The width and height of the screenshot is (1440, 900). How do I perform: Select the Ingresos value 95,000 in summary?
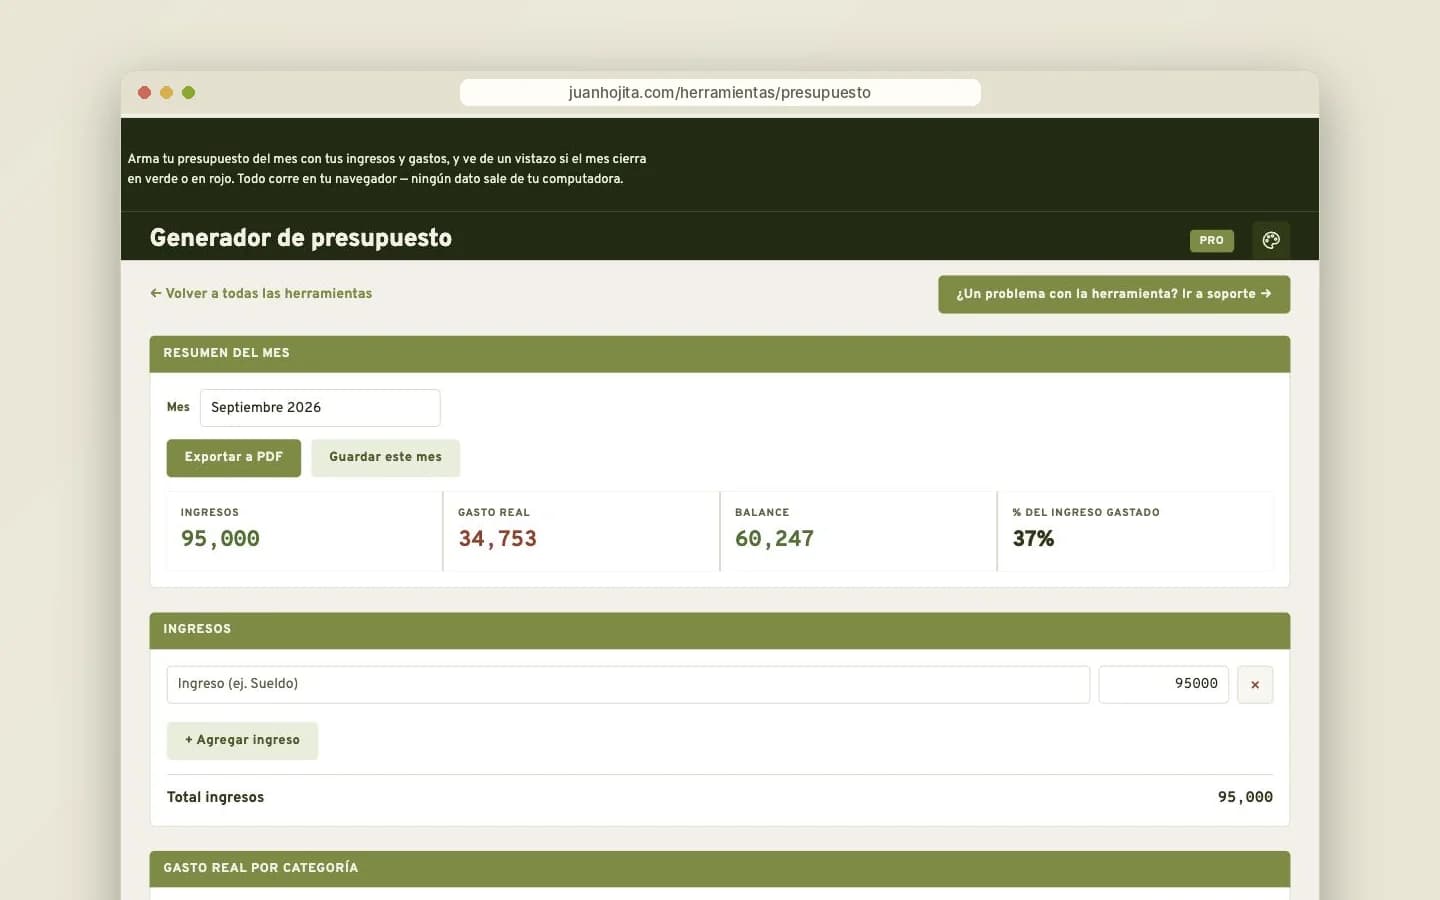[220, 539]
